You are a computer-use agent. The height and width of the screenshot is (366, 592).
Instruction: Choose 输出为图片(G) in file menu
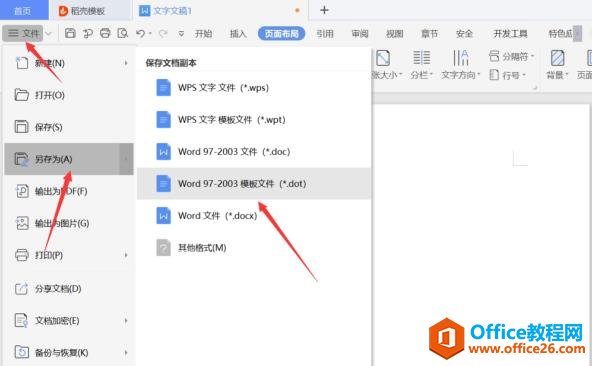pos(69,223)
